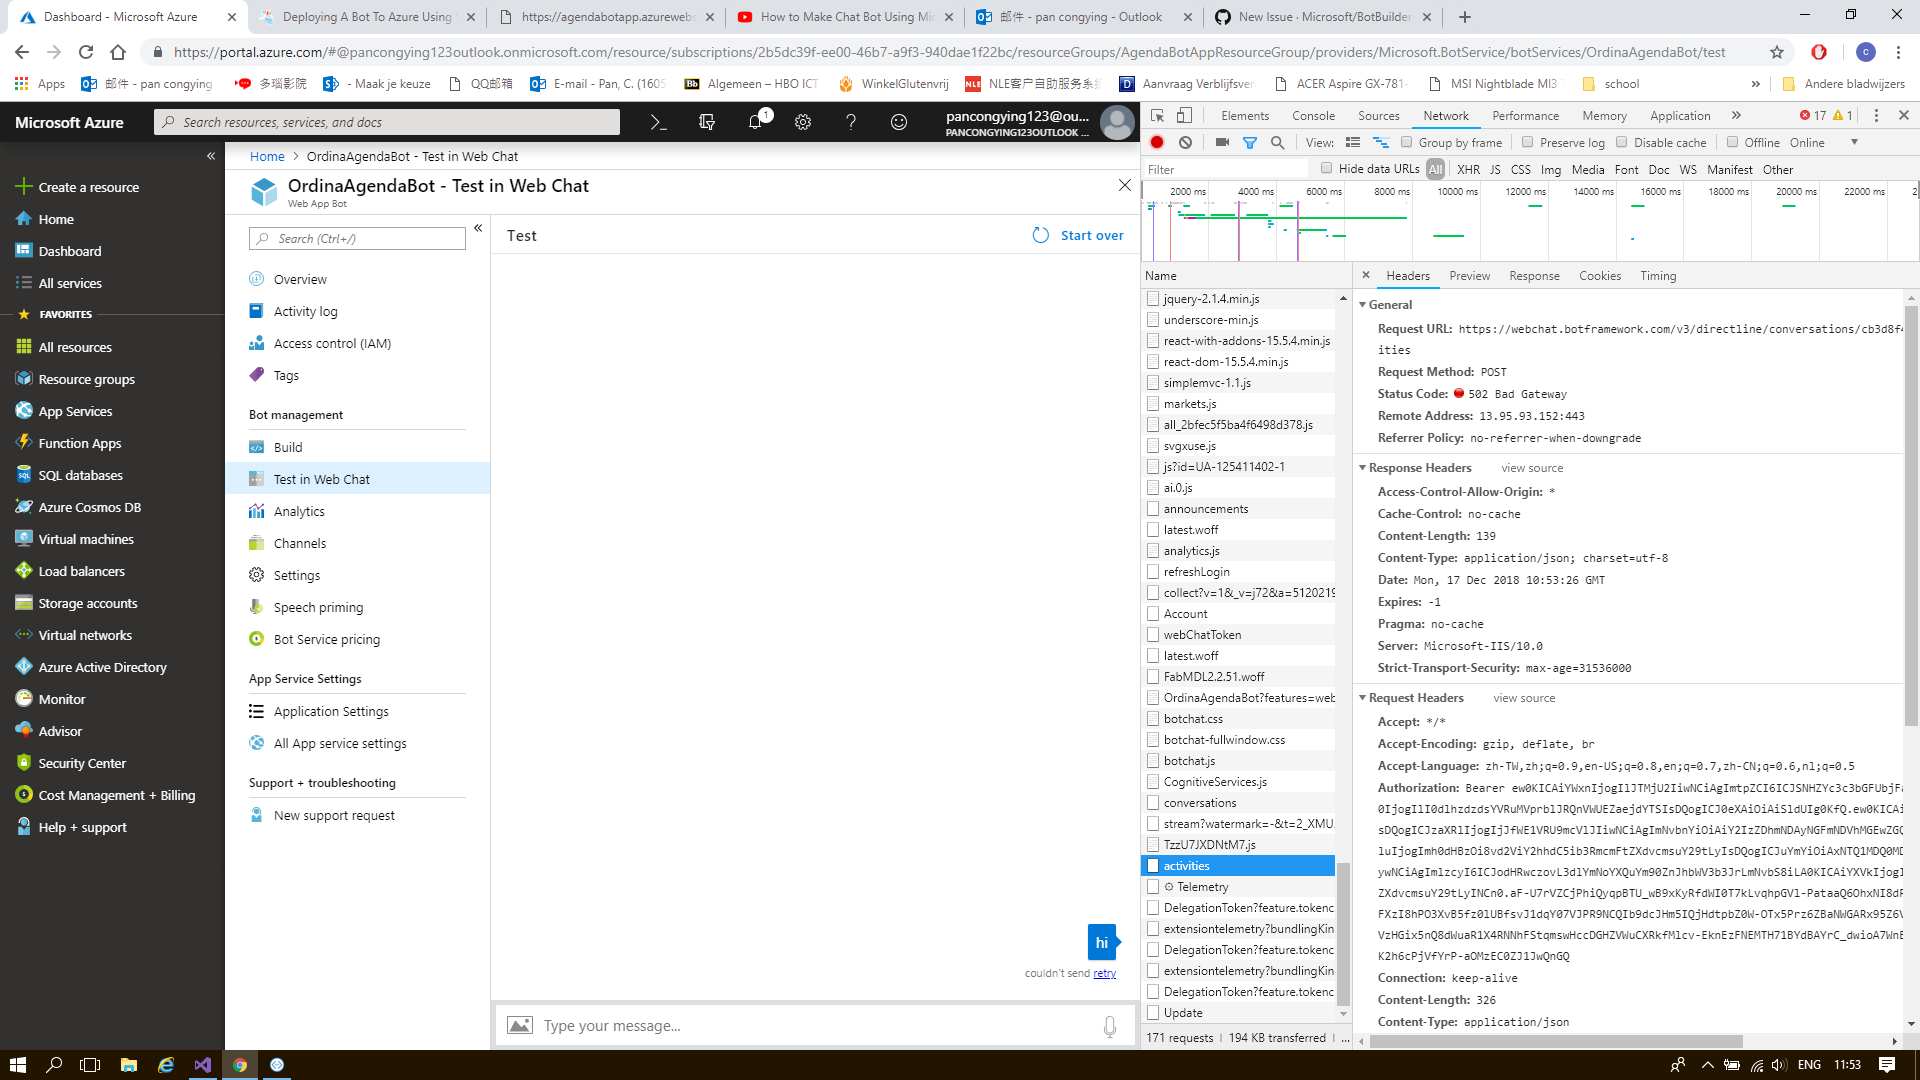The width and height of the screenshot is (1920, 1080).
Task: Click view source for Response Headers
Action: click(x=1532, y=468)
